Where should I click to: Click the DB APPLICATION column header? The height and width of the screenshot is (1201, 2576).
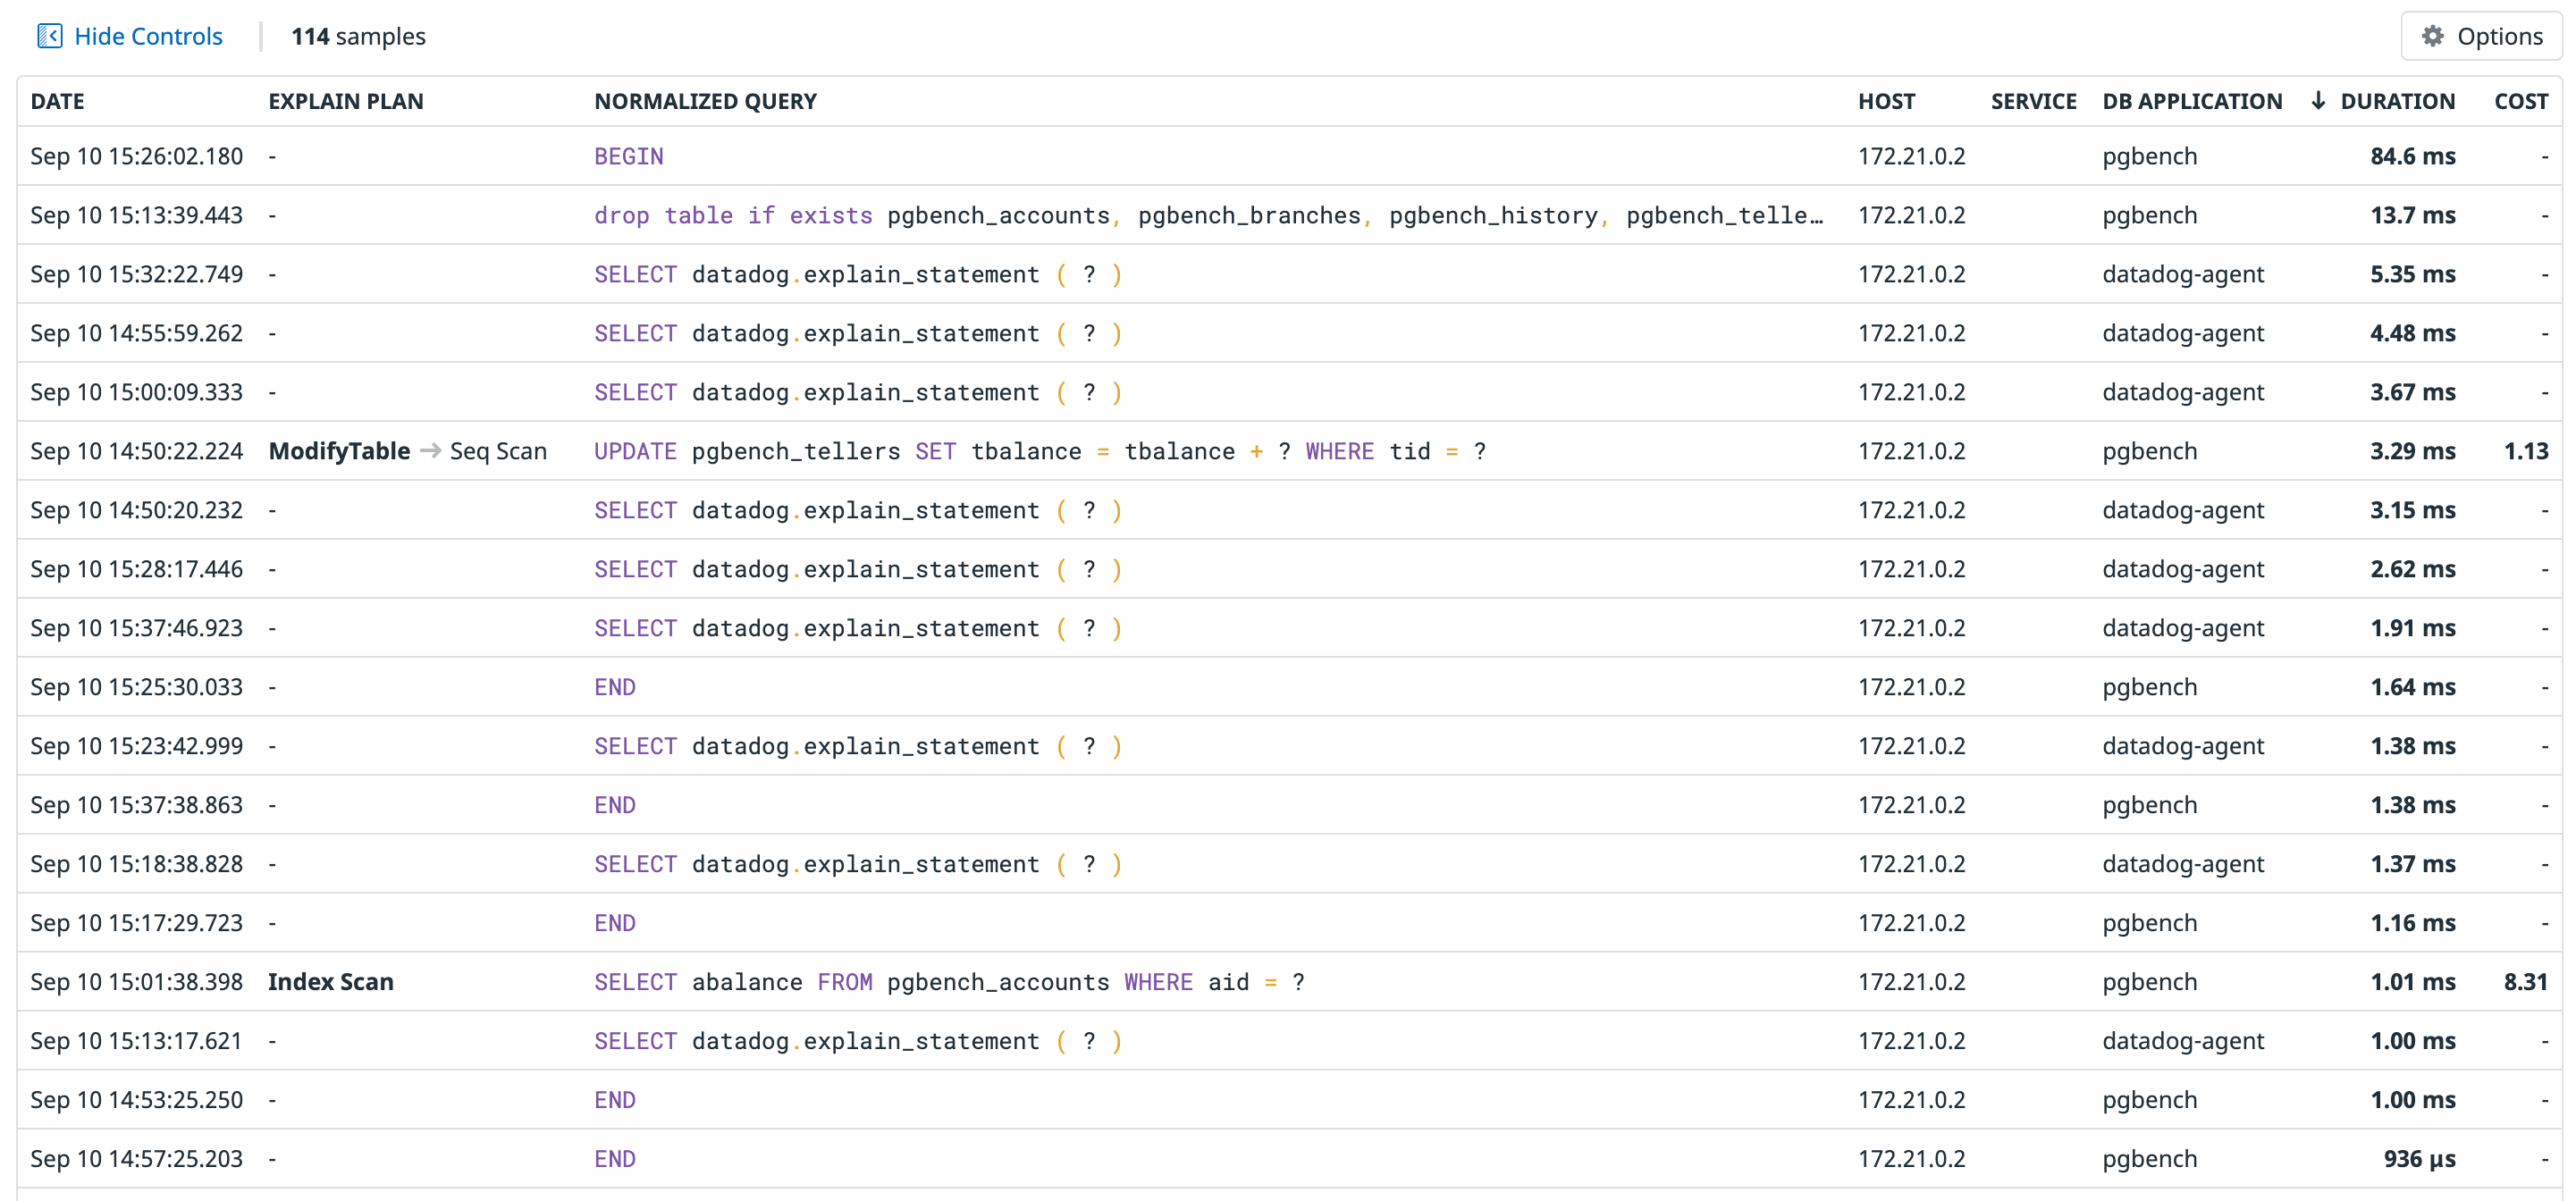point(2192,101)
